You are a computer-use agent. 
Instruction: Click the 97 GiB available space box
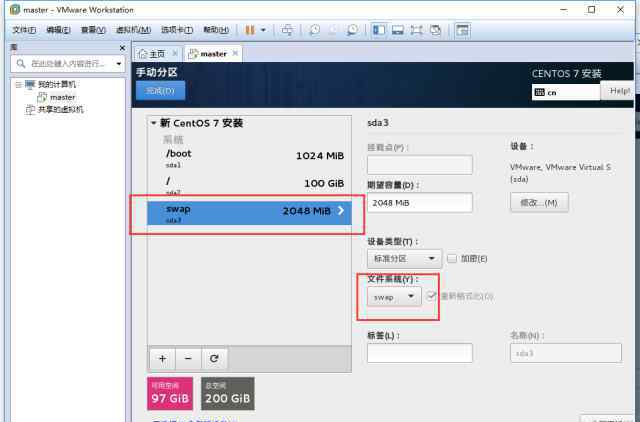point(170,393)
